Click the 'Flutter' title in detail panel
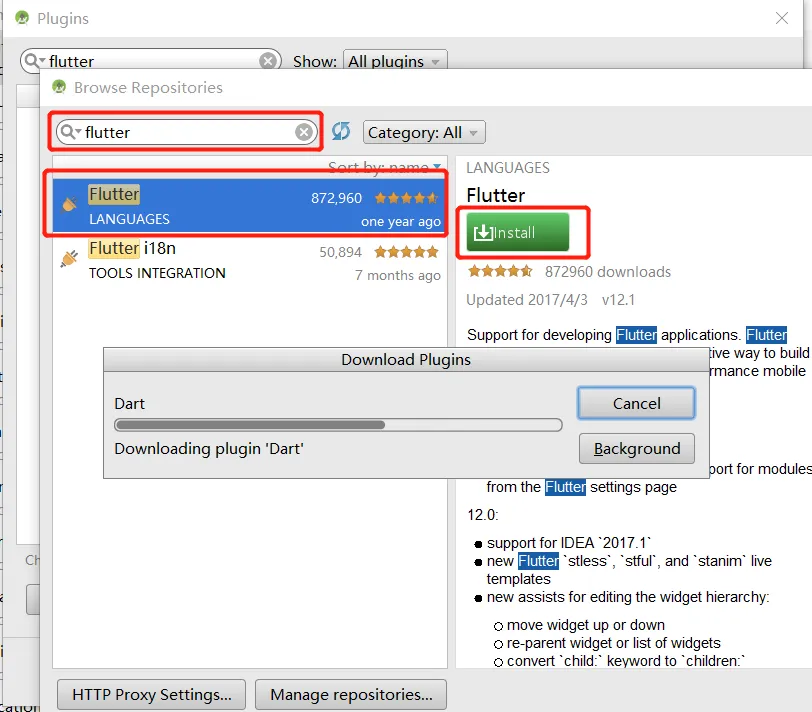Screen dimensions: 812x712 point(495,195)
